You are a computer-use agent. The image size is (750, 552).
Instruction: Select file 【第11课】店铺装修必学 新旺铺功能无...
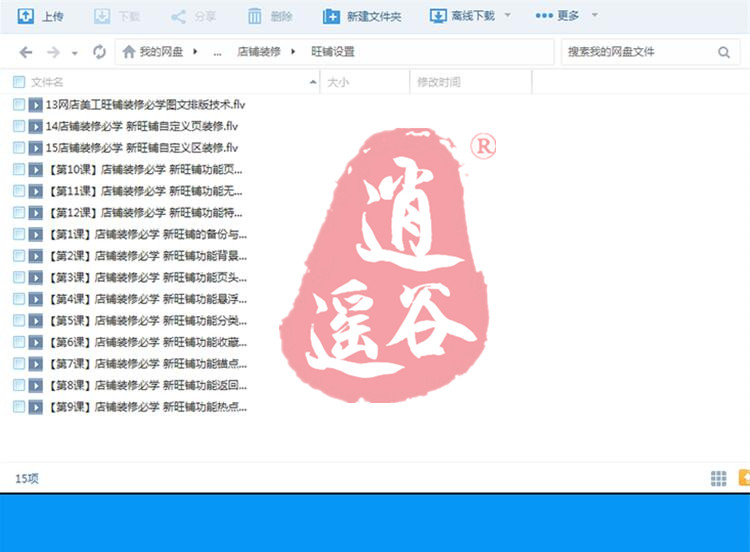tap(144, 191)
